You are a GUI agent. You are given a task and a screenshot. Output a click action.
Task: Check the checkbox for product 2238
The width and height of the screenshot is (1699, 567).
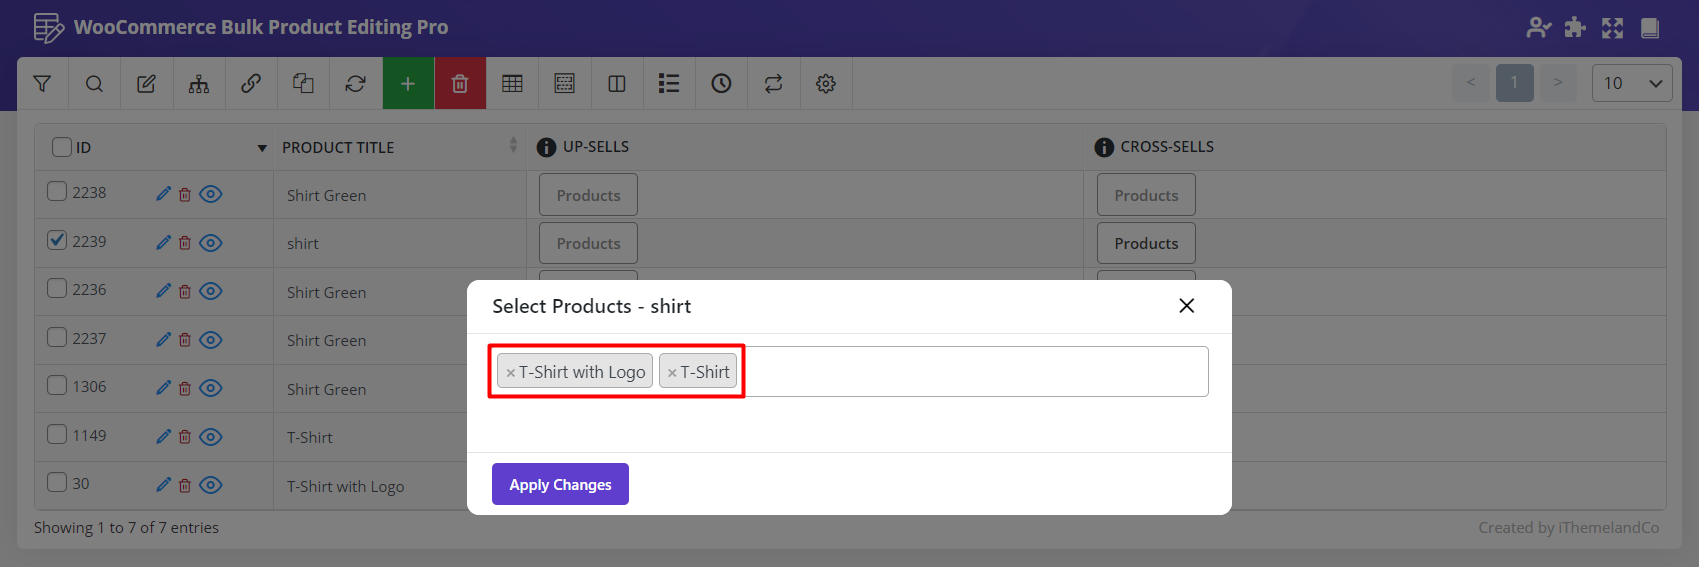(57, 192)
